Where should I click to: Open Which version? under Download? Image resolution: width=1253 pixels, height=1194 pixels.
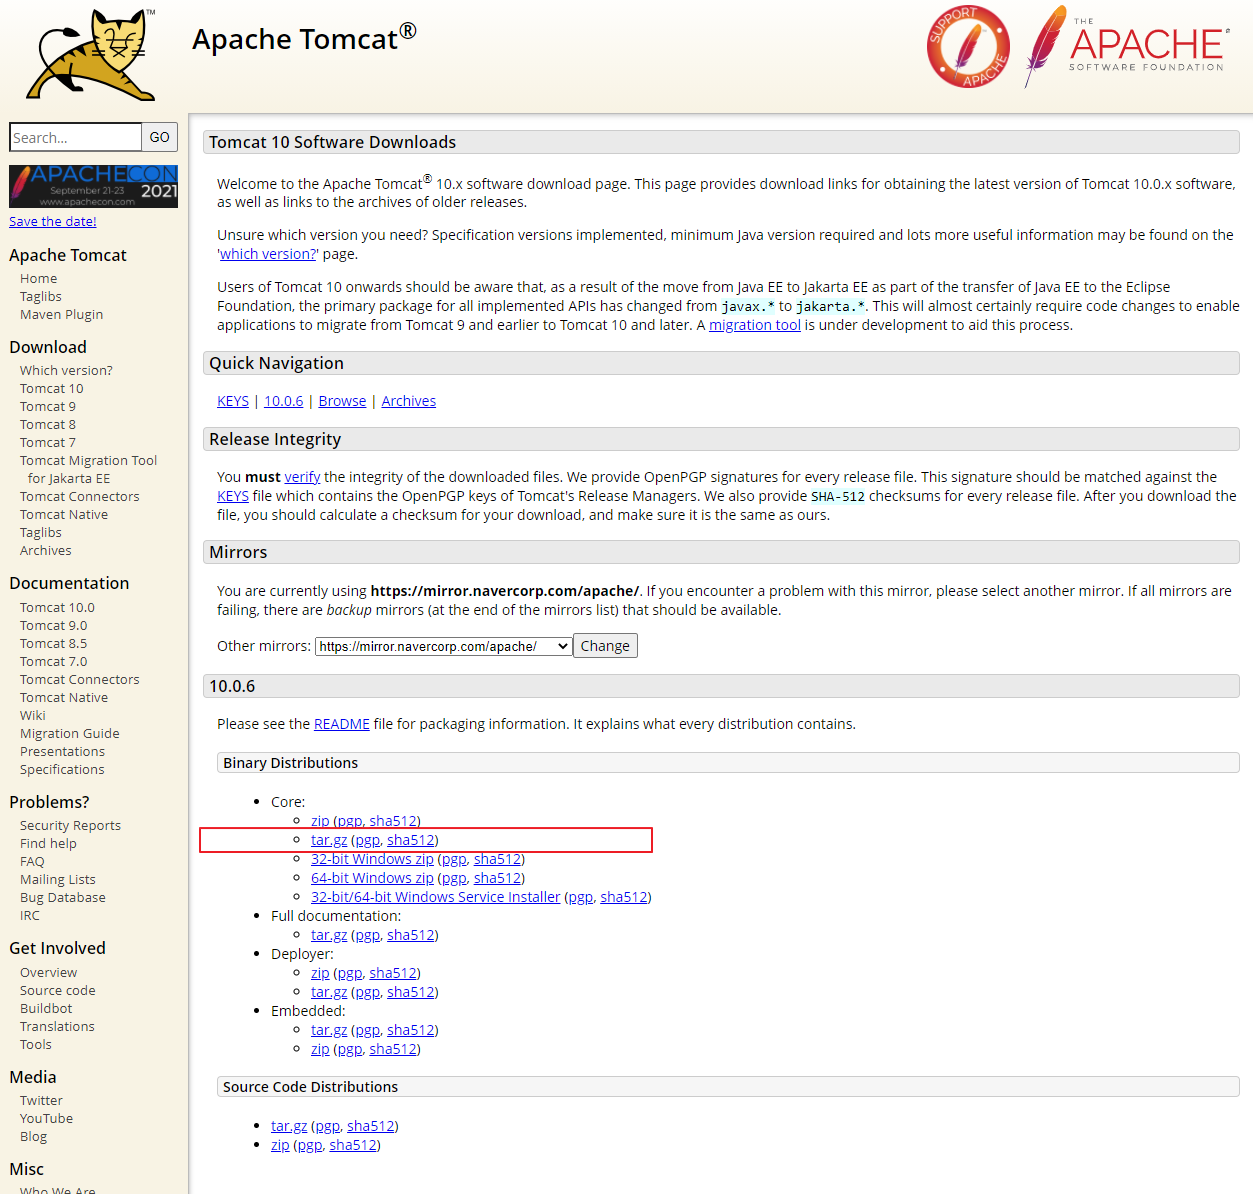[x=66, y=370]
